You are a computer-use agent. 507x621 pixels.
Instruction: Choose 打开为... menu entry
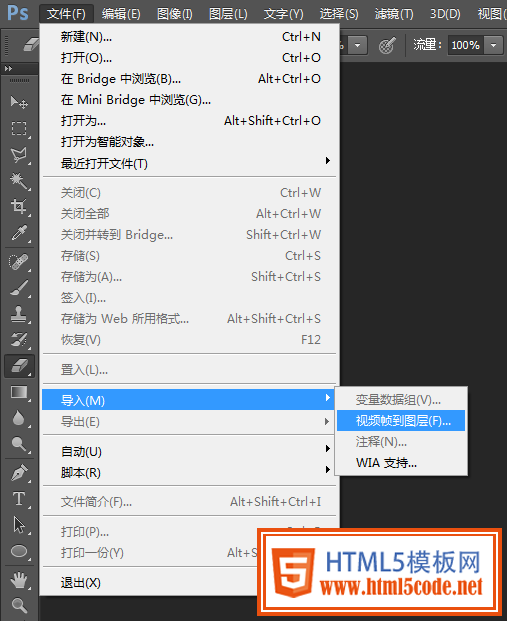[x=189, y=120]
